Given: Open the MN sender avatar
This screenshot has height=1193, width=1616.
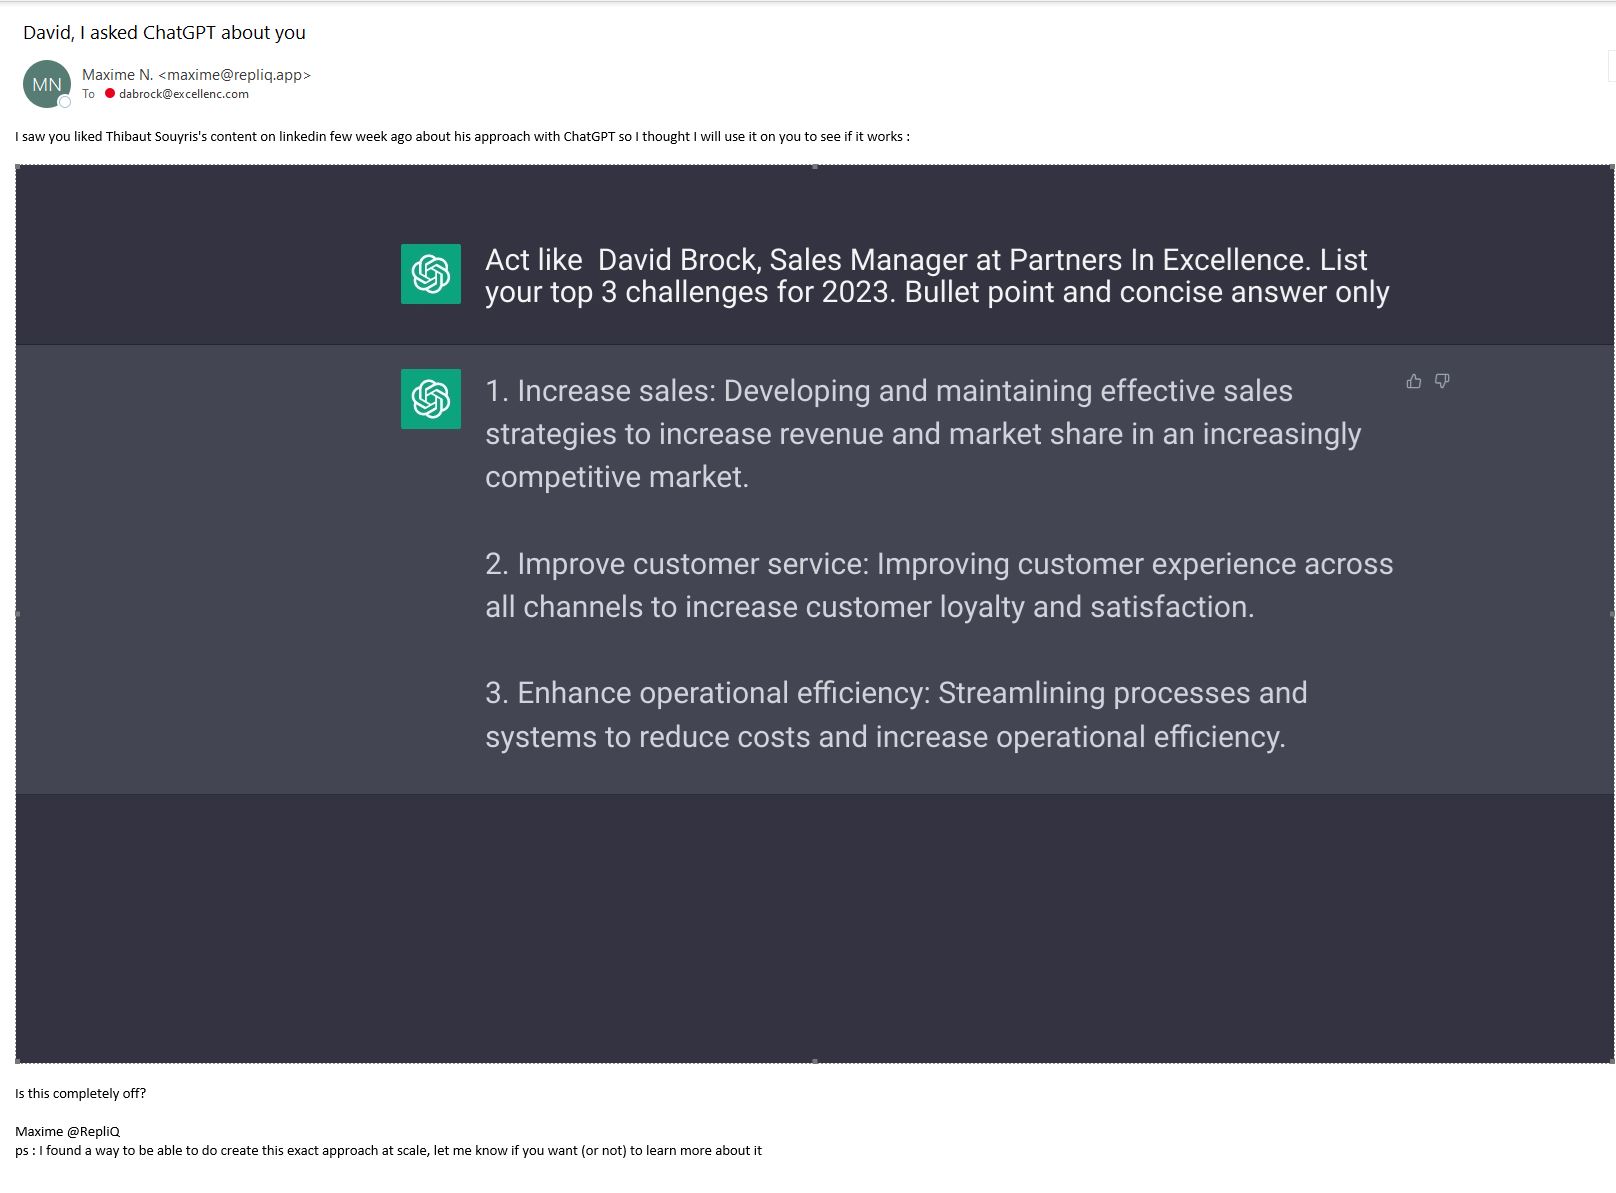Looking at the screenshot, I should pos(46,84).
